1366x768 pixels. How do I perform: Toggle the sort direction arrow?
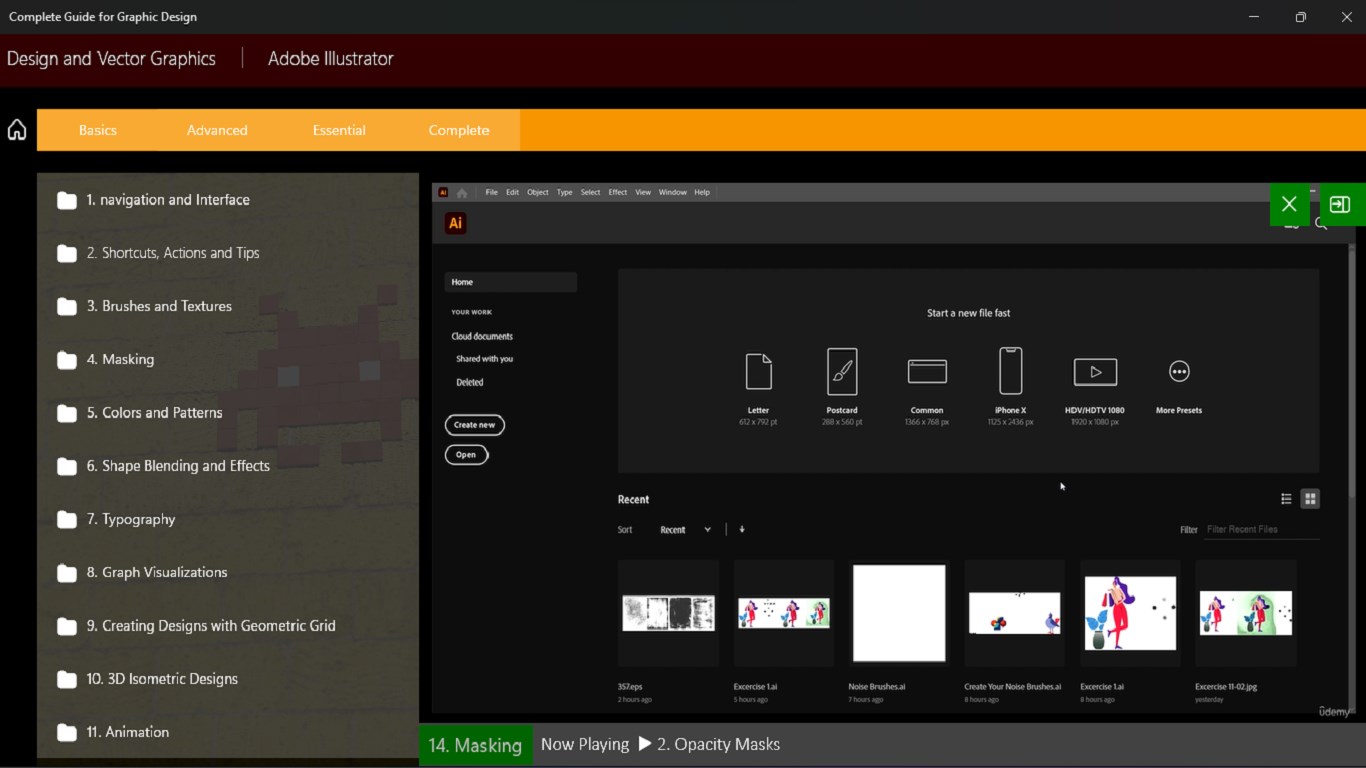coord(741,529)
